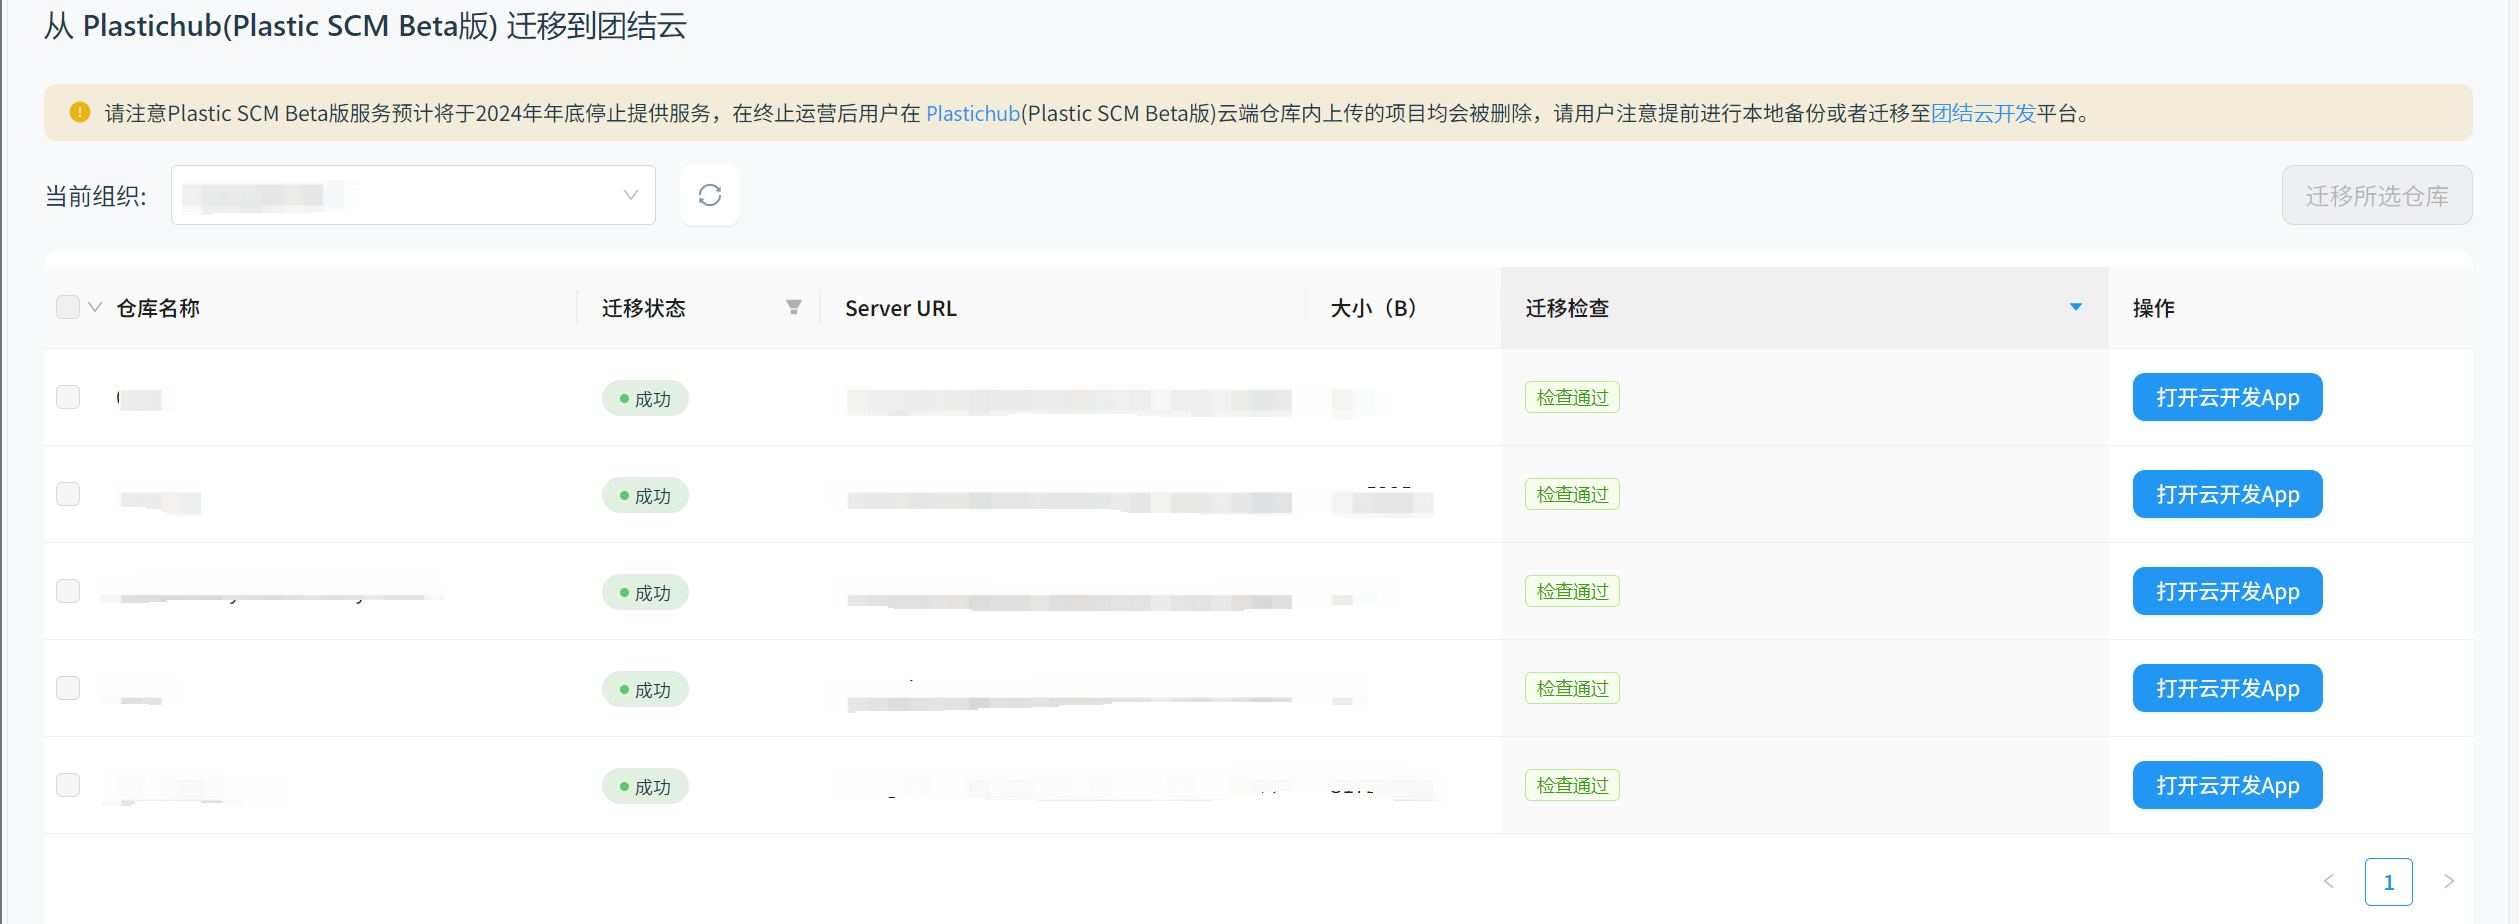Click the 检查通过 tag in the fourth row

pyautogui.click(x=1572, y=688)
